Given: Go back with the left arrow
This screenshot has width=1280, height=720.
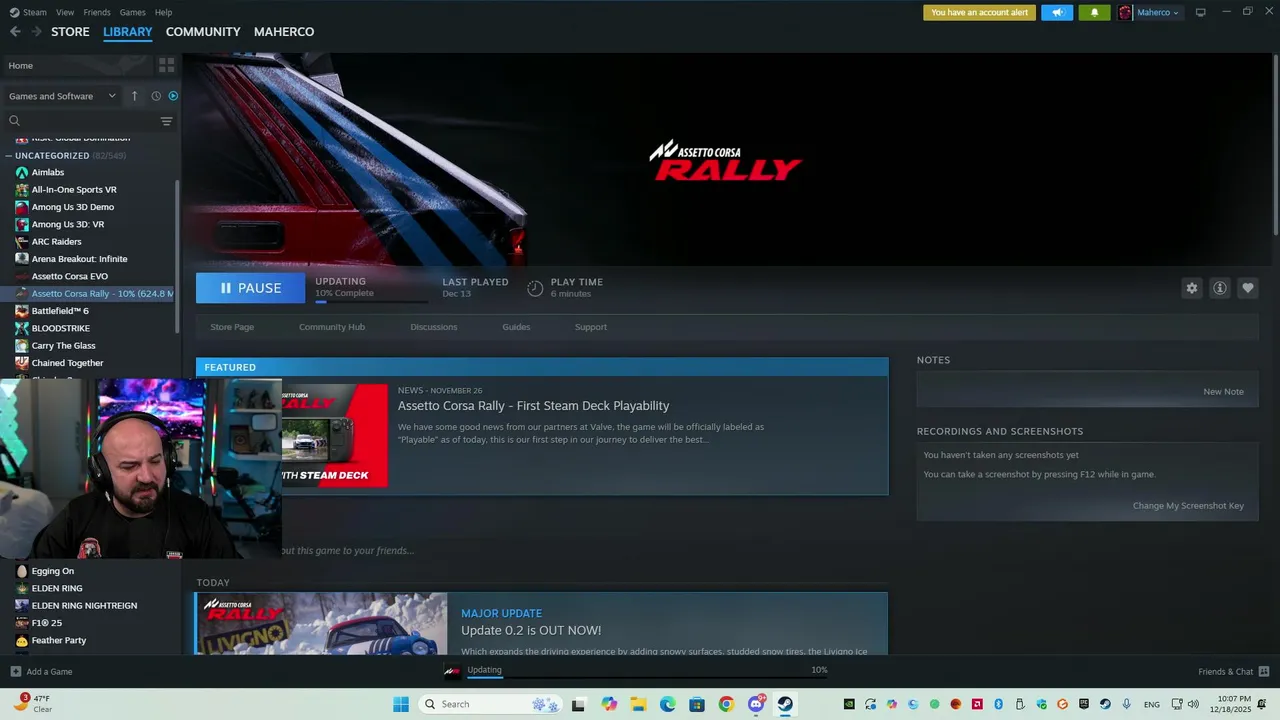Looking at the screenshot, I should pyautogui.click(x=15, y=32).
